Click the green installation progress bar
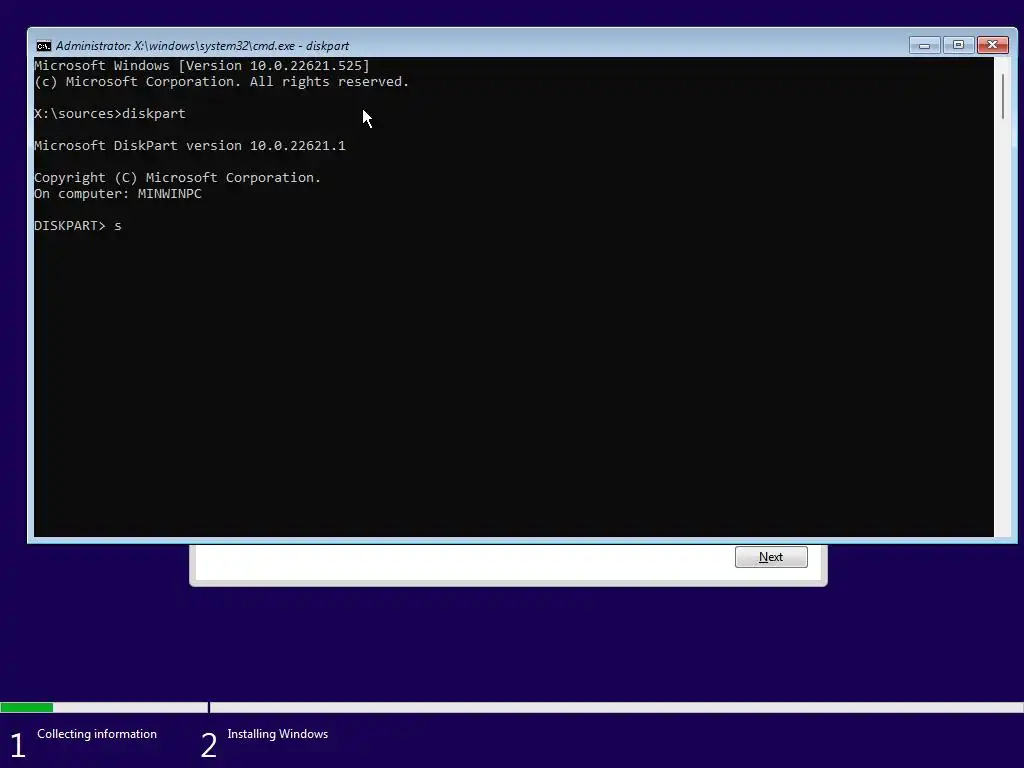Image resolution: width=1024 pixels, height=768 pixels. pyautogui.click(x=27, y=707)
